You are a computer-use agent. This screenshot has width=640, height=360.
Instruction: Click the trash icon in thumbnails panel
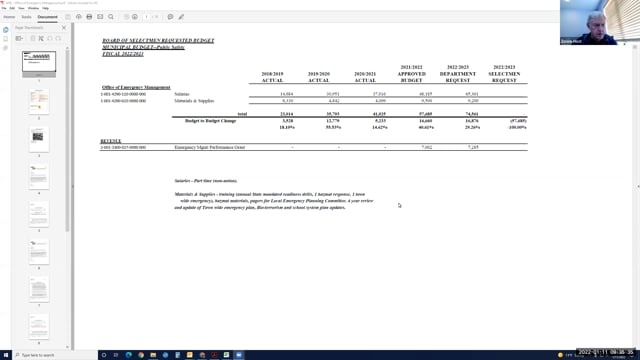point(33,38)
